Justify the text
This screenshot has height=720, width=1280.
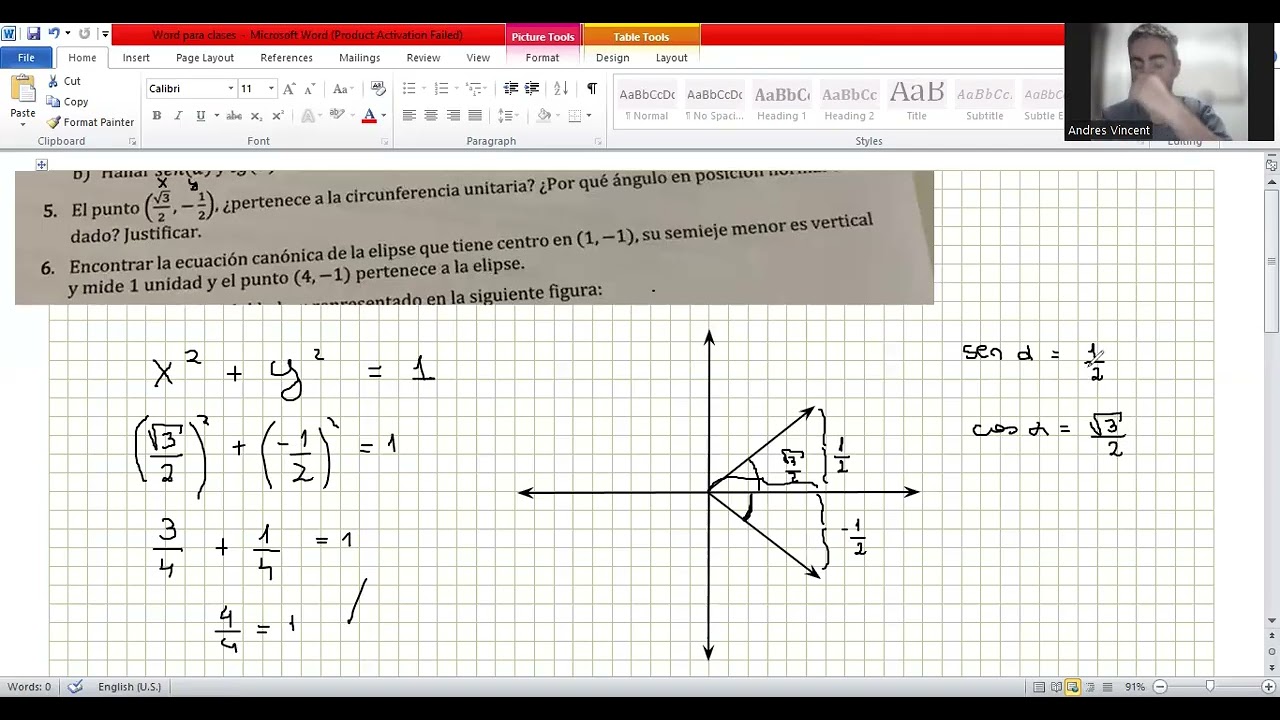[x=475, y=116]
